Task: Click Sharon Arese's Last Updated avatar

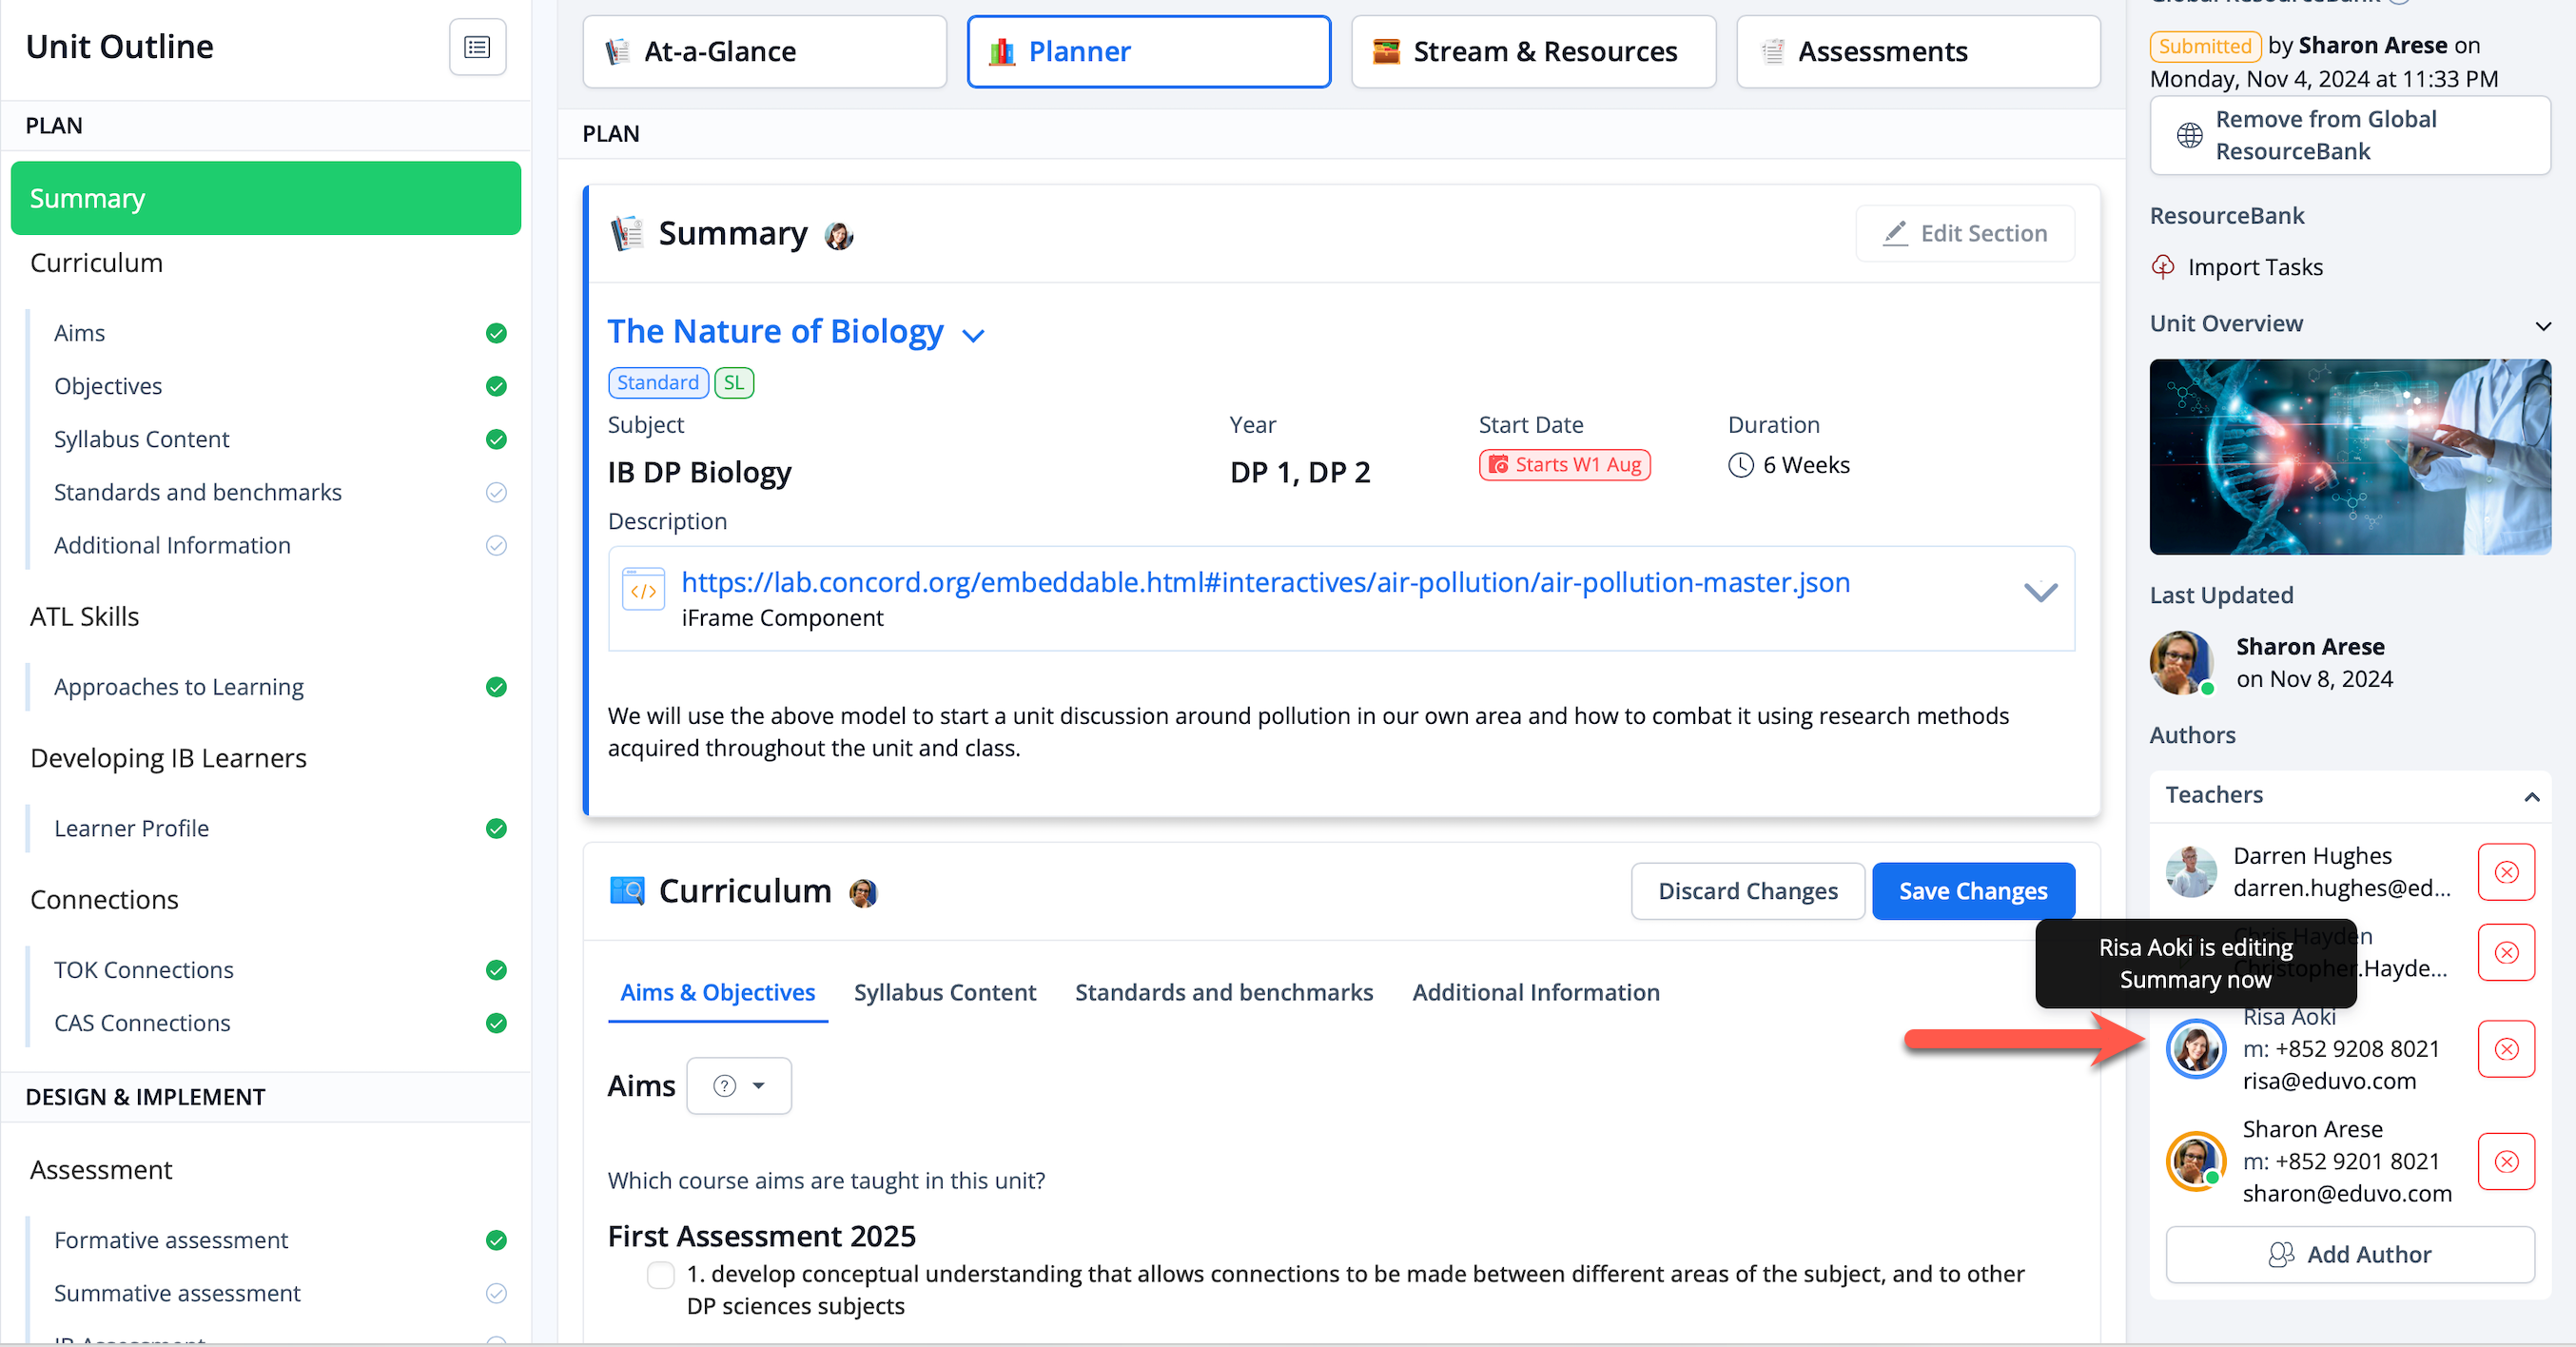Action: pyautogui.click(x=2180, y=662)
